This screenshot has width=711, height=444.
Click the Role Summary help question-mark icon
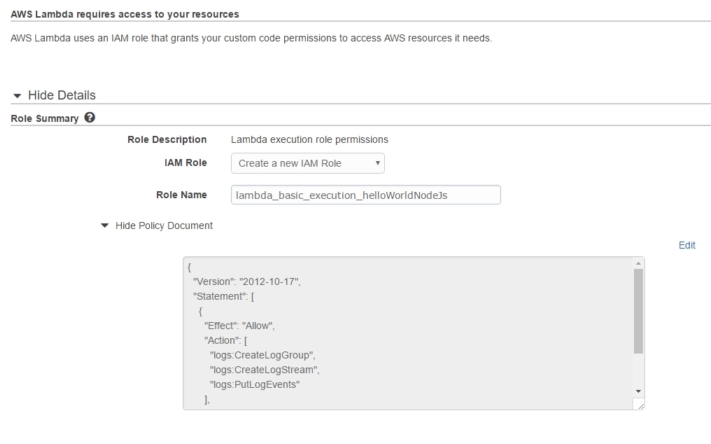pos(90,117)
